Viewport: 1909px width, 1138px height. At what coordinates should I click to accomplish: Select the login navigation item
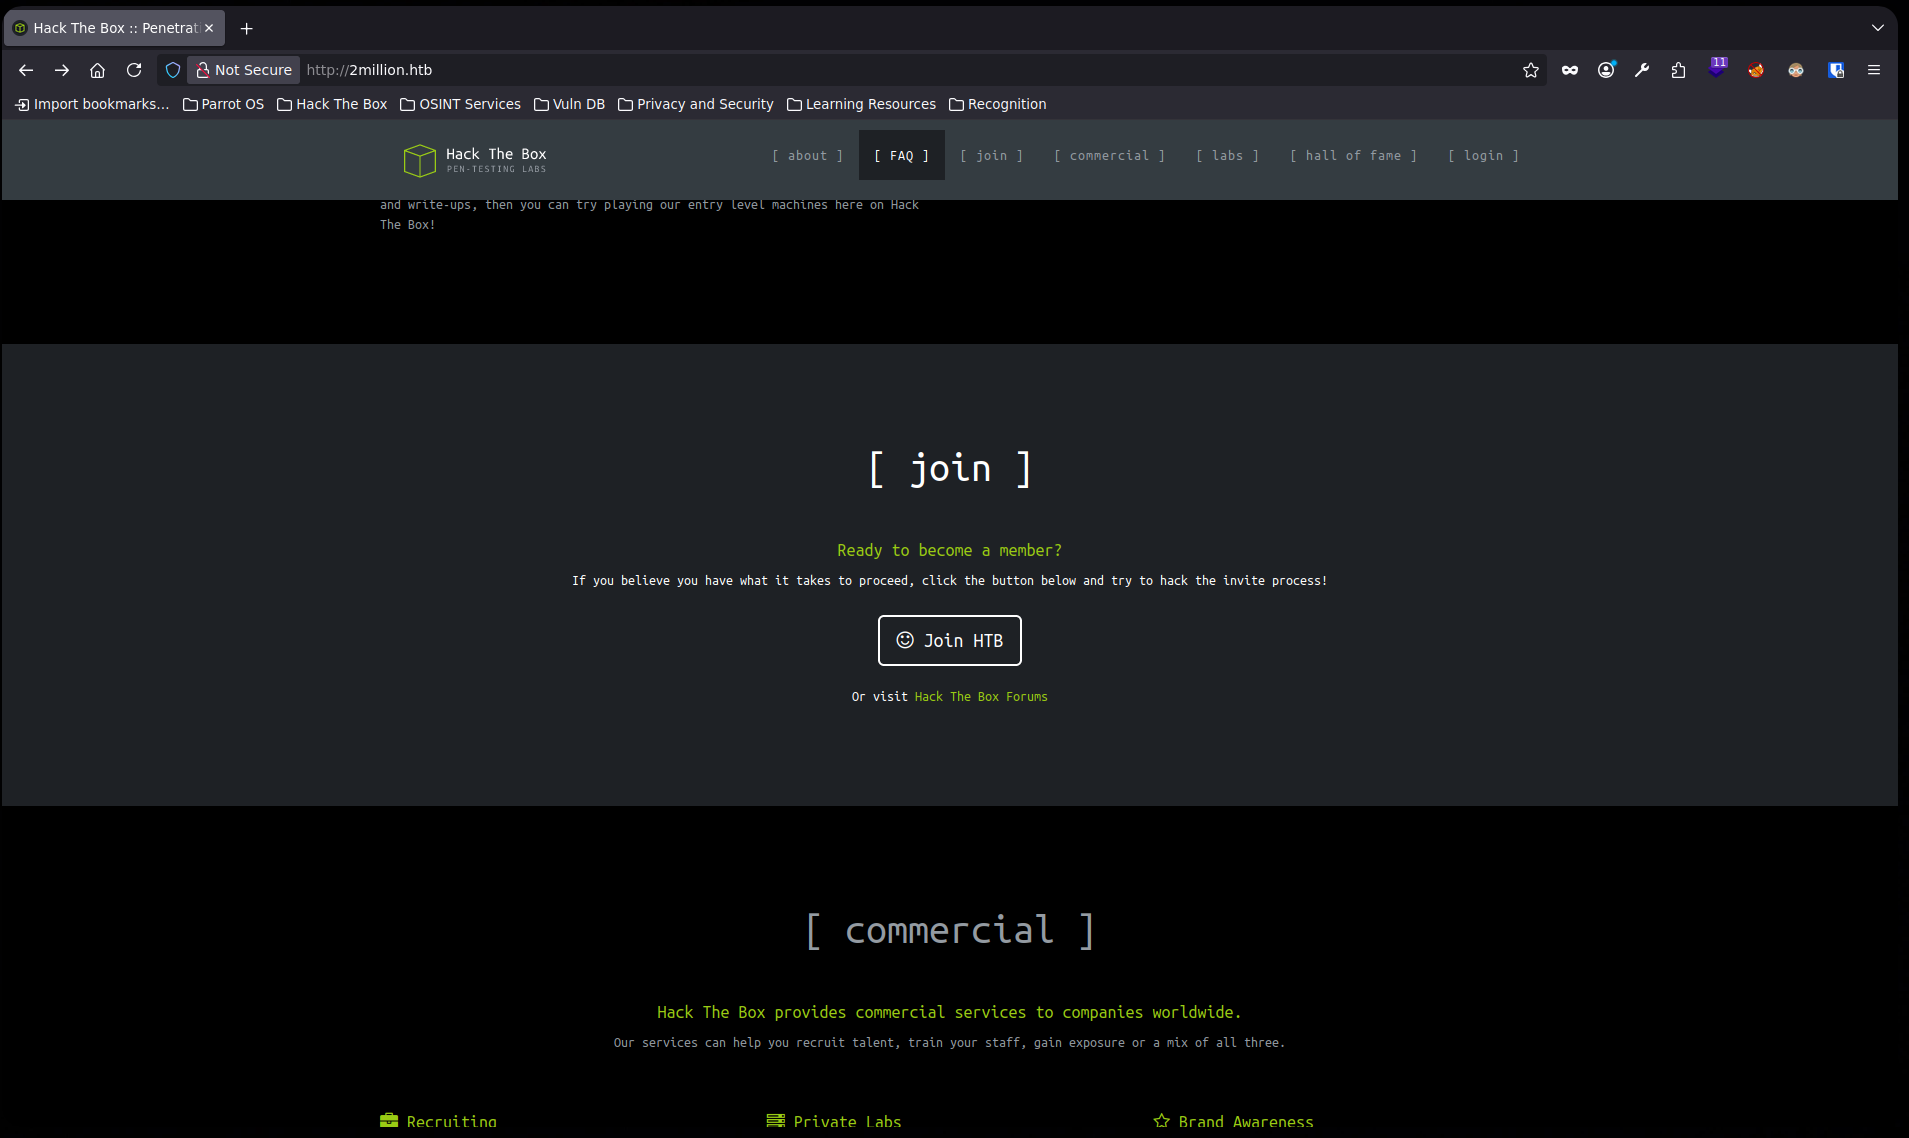1483,156
